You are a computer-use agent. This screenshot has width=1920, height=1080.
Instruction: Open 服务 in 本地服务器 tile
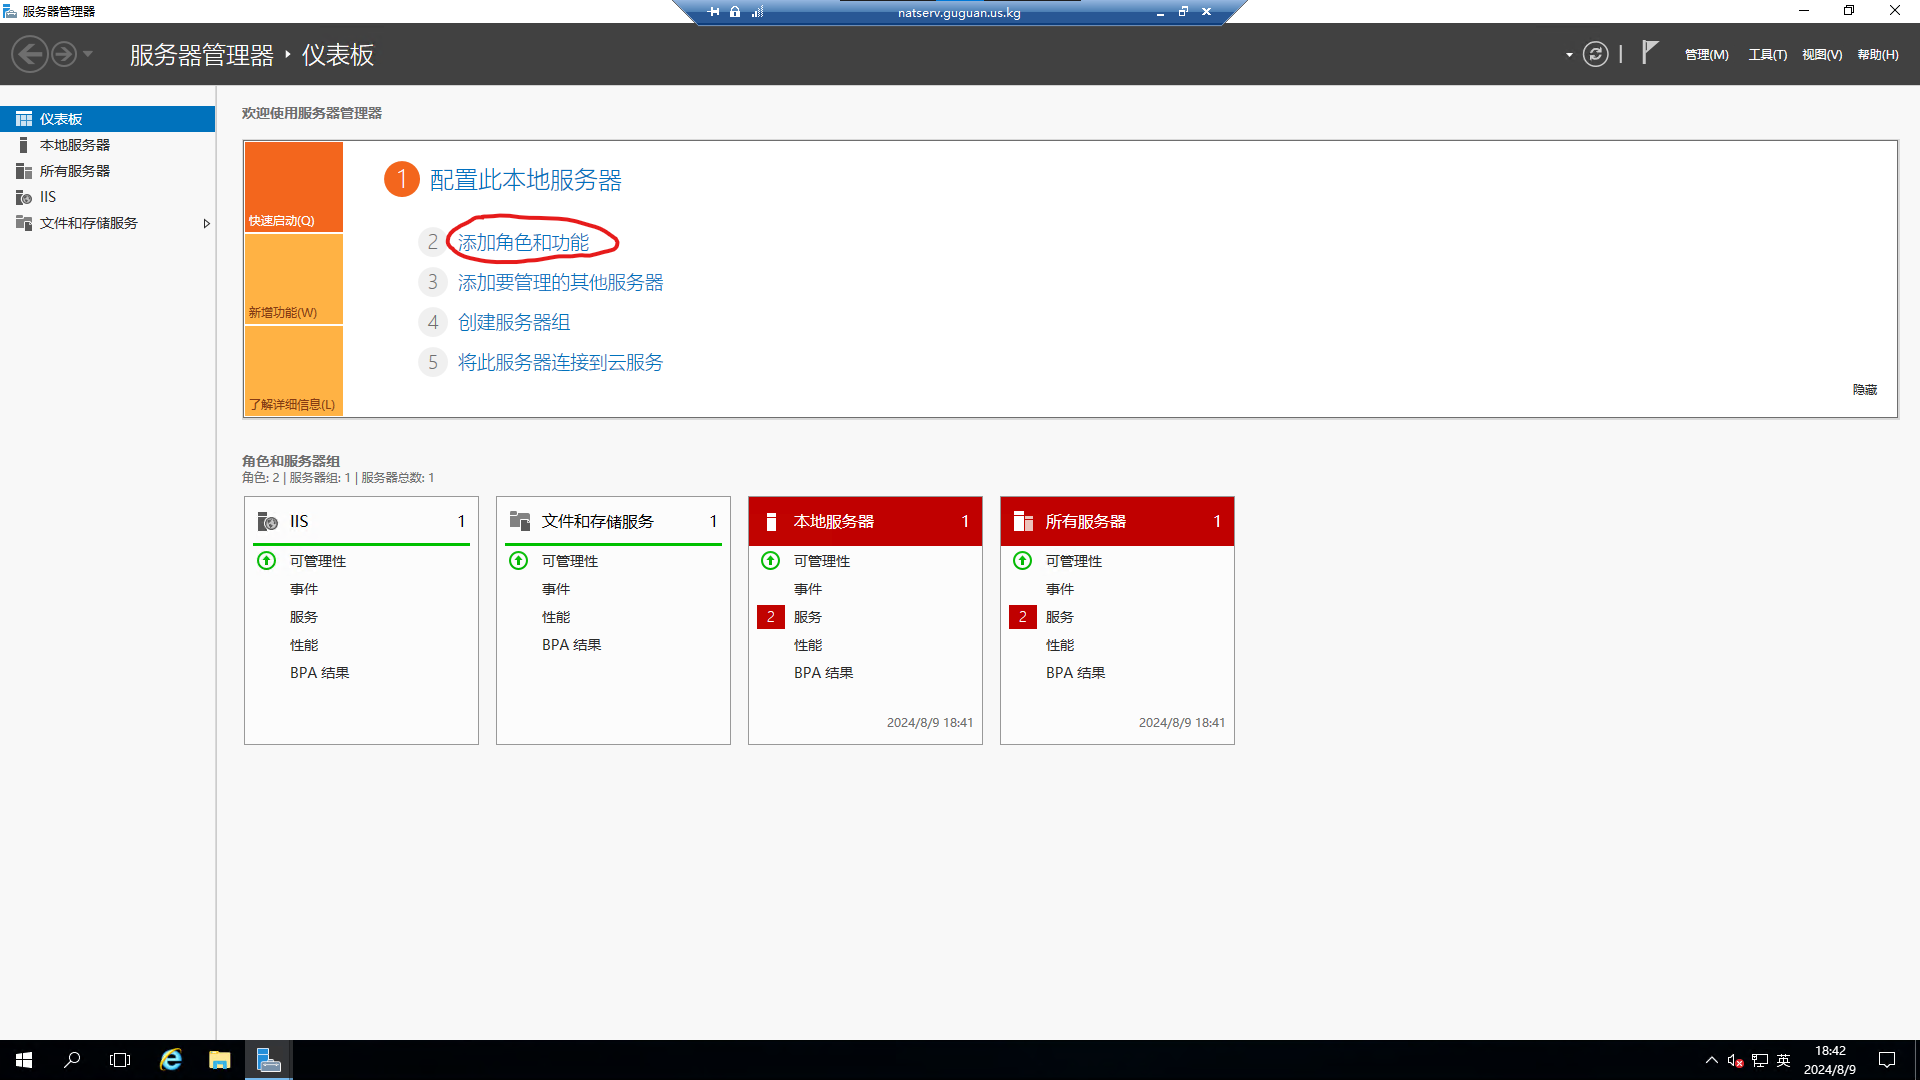coord(808,617)
